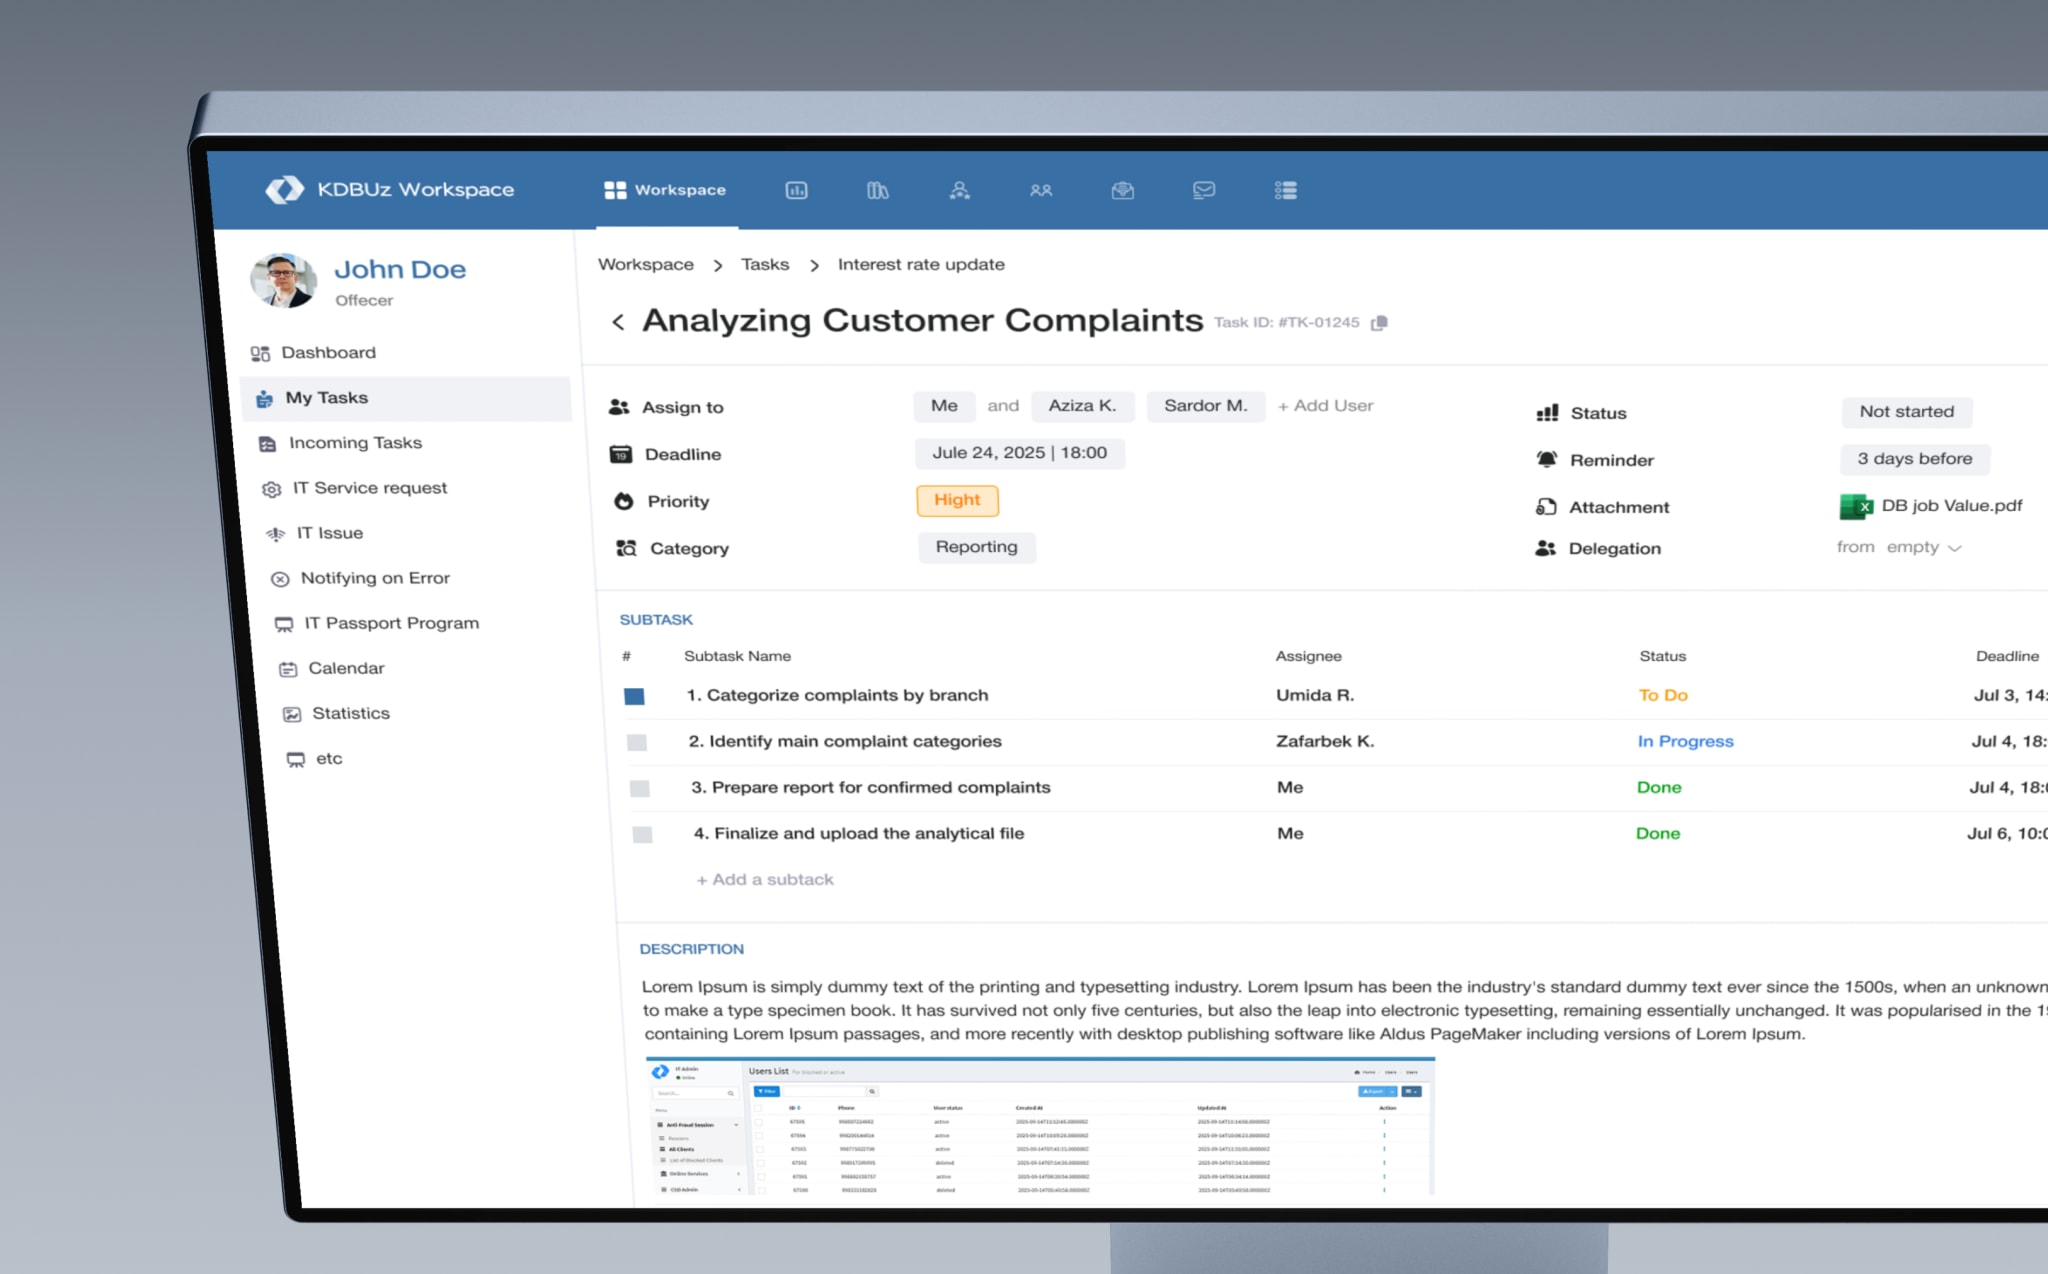Uncheck the Categorize complaints by branch checkbox
2048x1274 pixels.
click(x=634, y=696)
